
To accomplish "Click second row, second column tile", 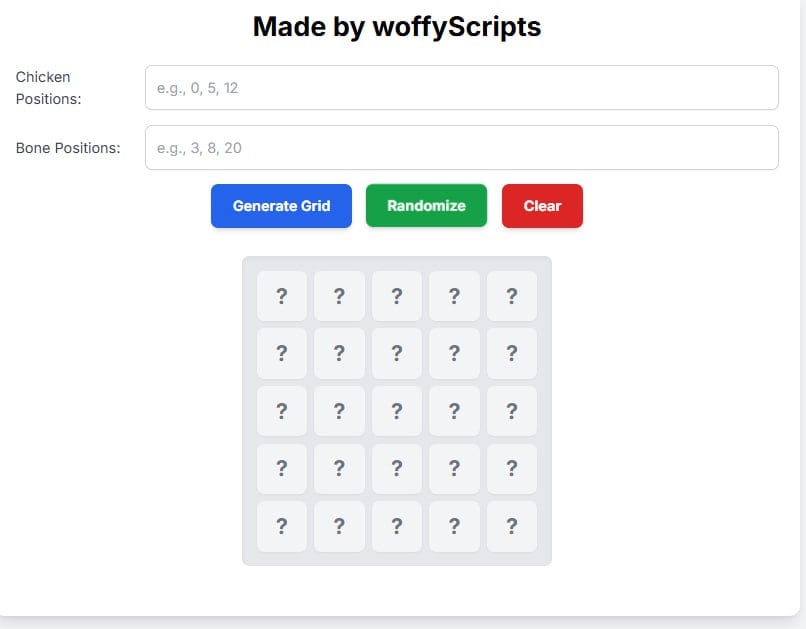I will [339, 353].
